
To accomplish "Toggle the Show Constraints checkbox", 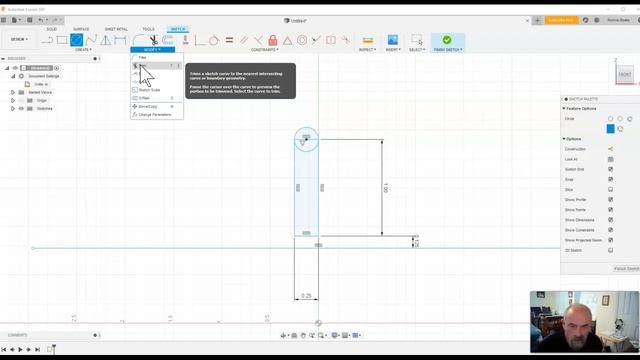I will pos(611,230).
